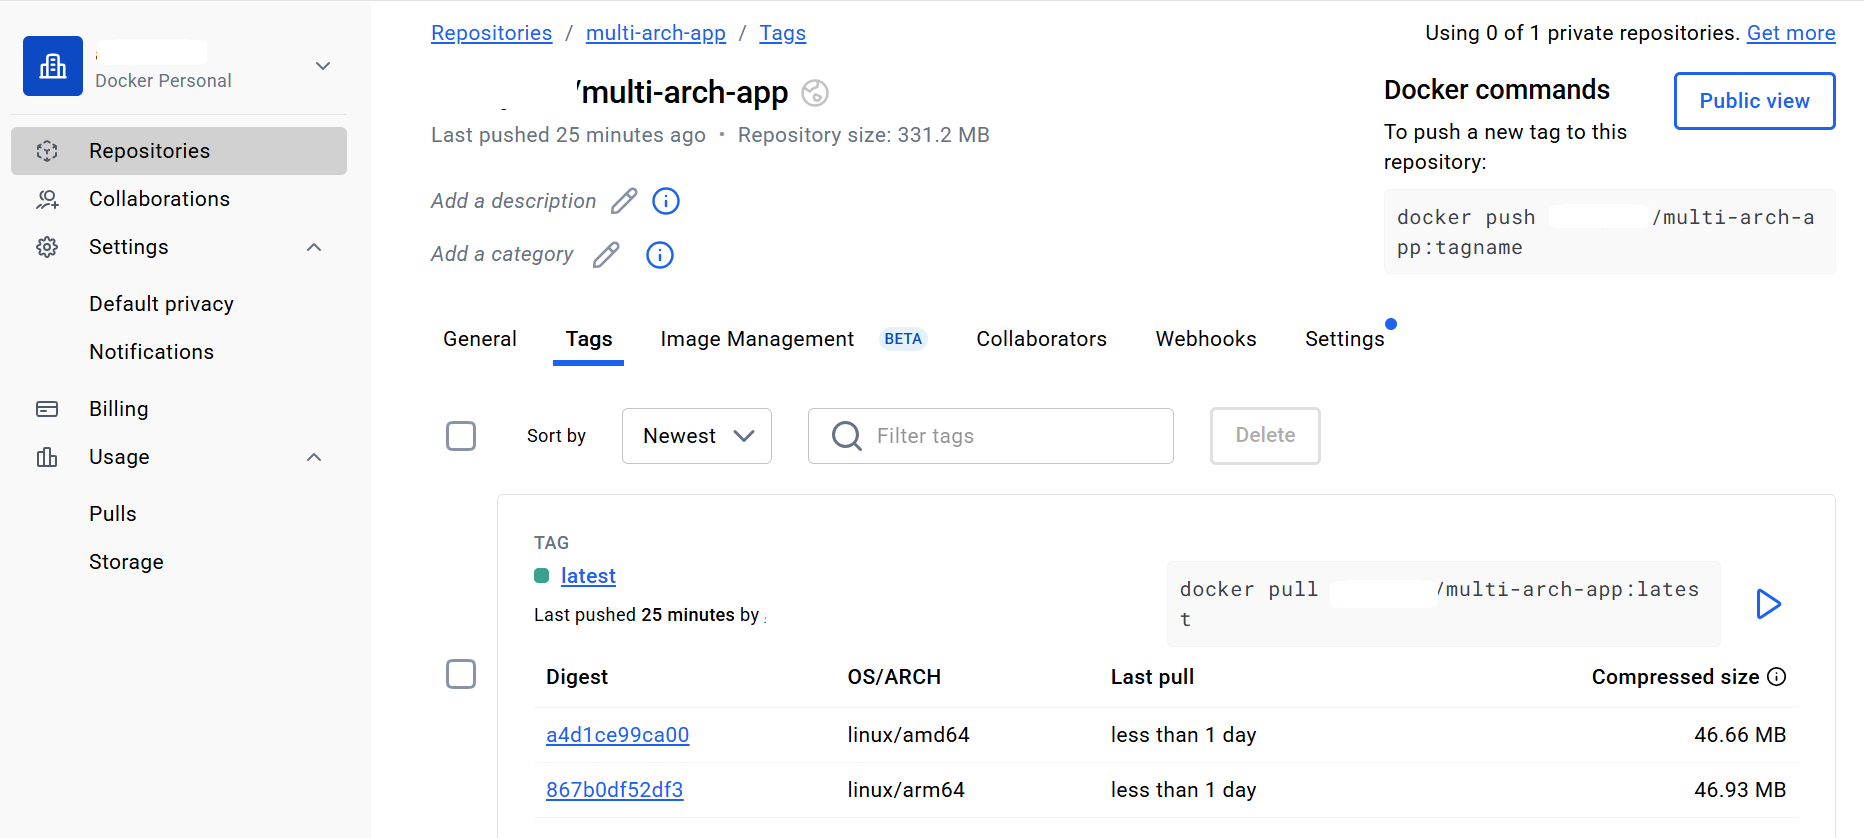
Task: Open the Collaborators tab
Action: click(x=1042, y=339)
